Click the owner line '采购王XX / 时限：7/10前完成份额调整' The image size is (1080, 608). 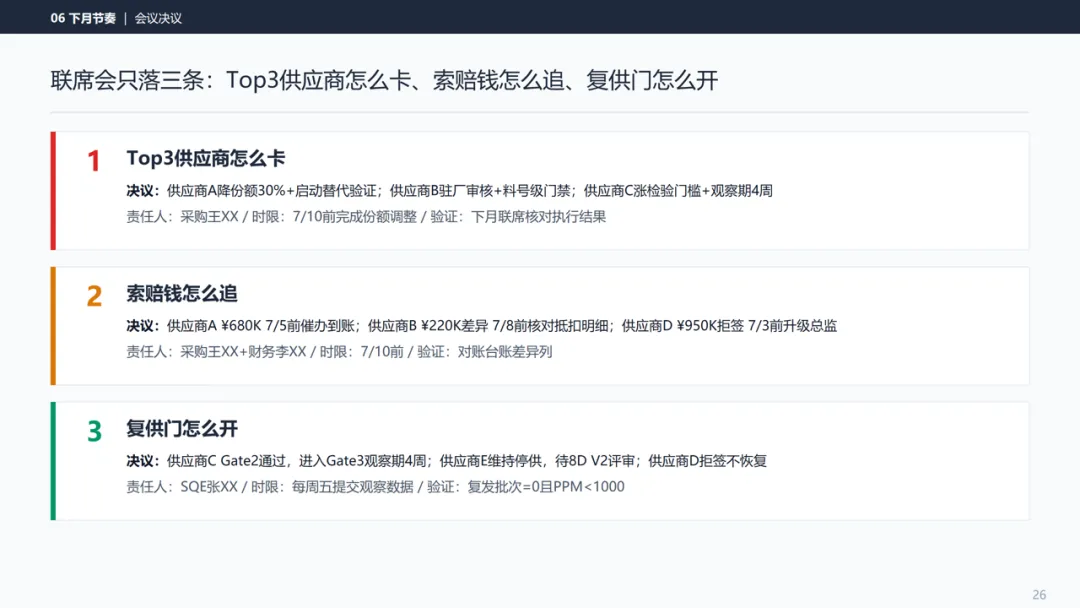[366, 217]
